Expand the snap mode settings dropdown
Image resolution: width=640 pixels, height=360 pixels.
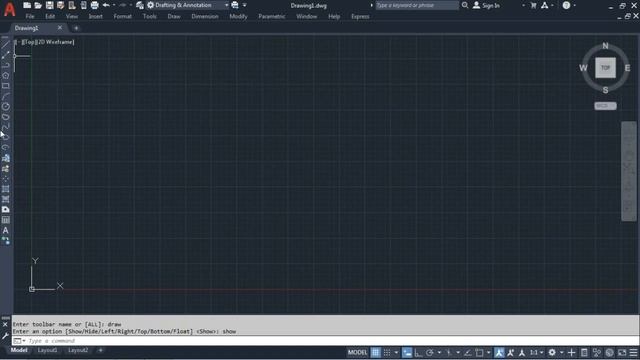point(396,353)
